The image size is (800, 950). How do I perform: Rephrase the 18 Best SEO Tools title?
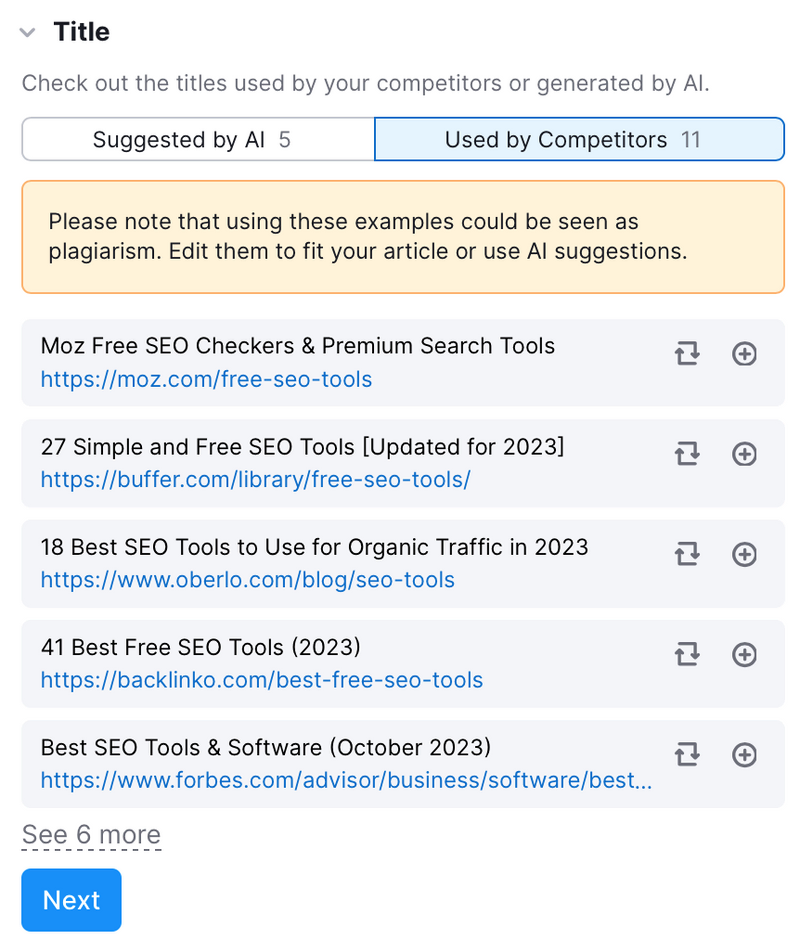coord(687,554)
